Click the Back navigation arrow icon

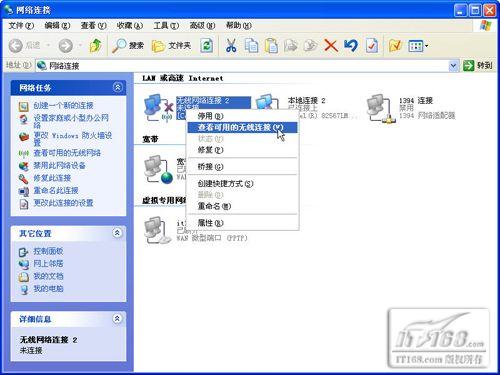pyautogui.click(x=15, y=46)
